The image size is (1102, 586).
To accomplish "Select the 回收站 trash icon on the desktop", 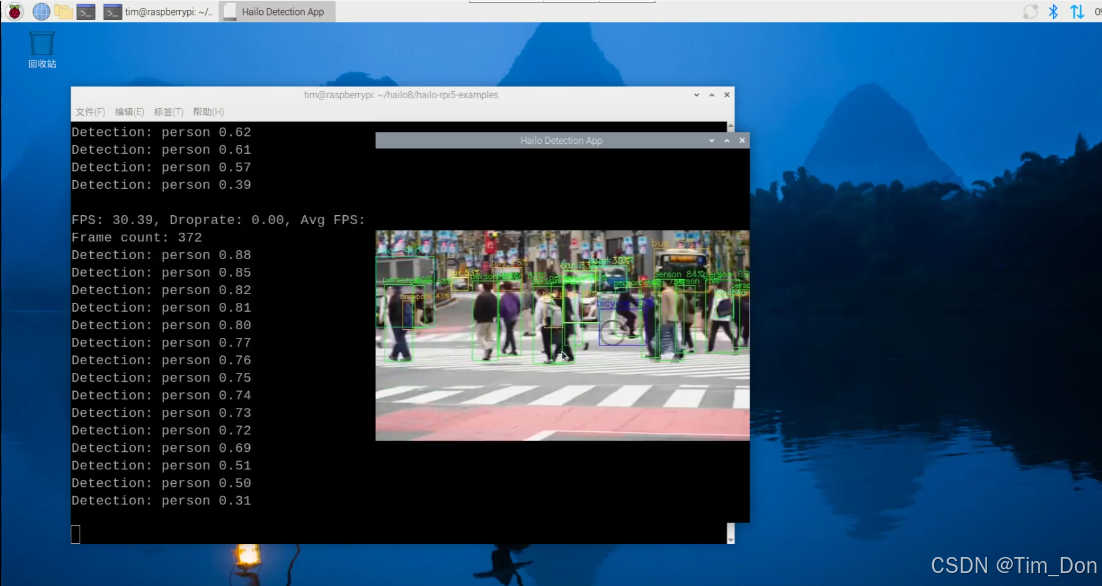I will click(42, 49).
